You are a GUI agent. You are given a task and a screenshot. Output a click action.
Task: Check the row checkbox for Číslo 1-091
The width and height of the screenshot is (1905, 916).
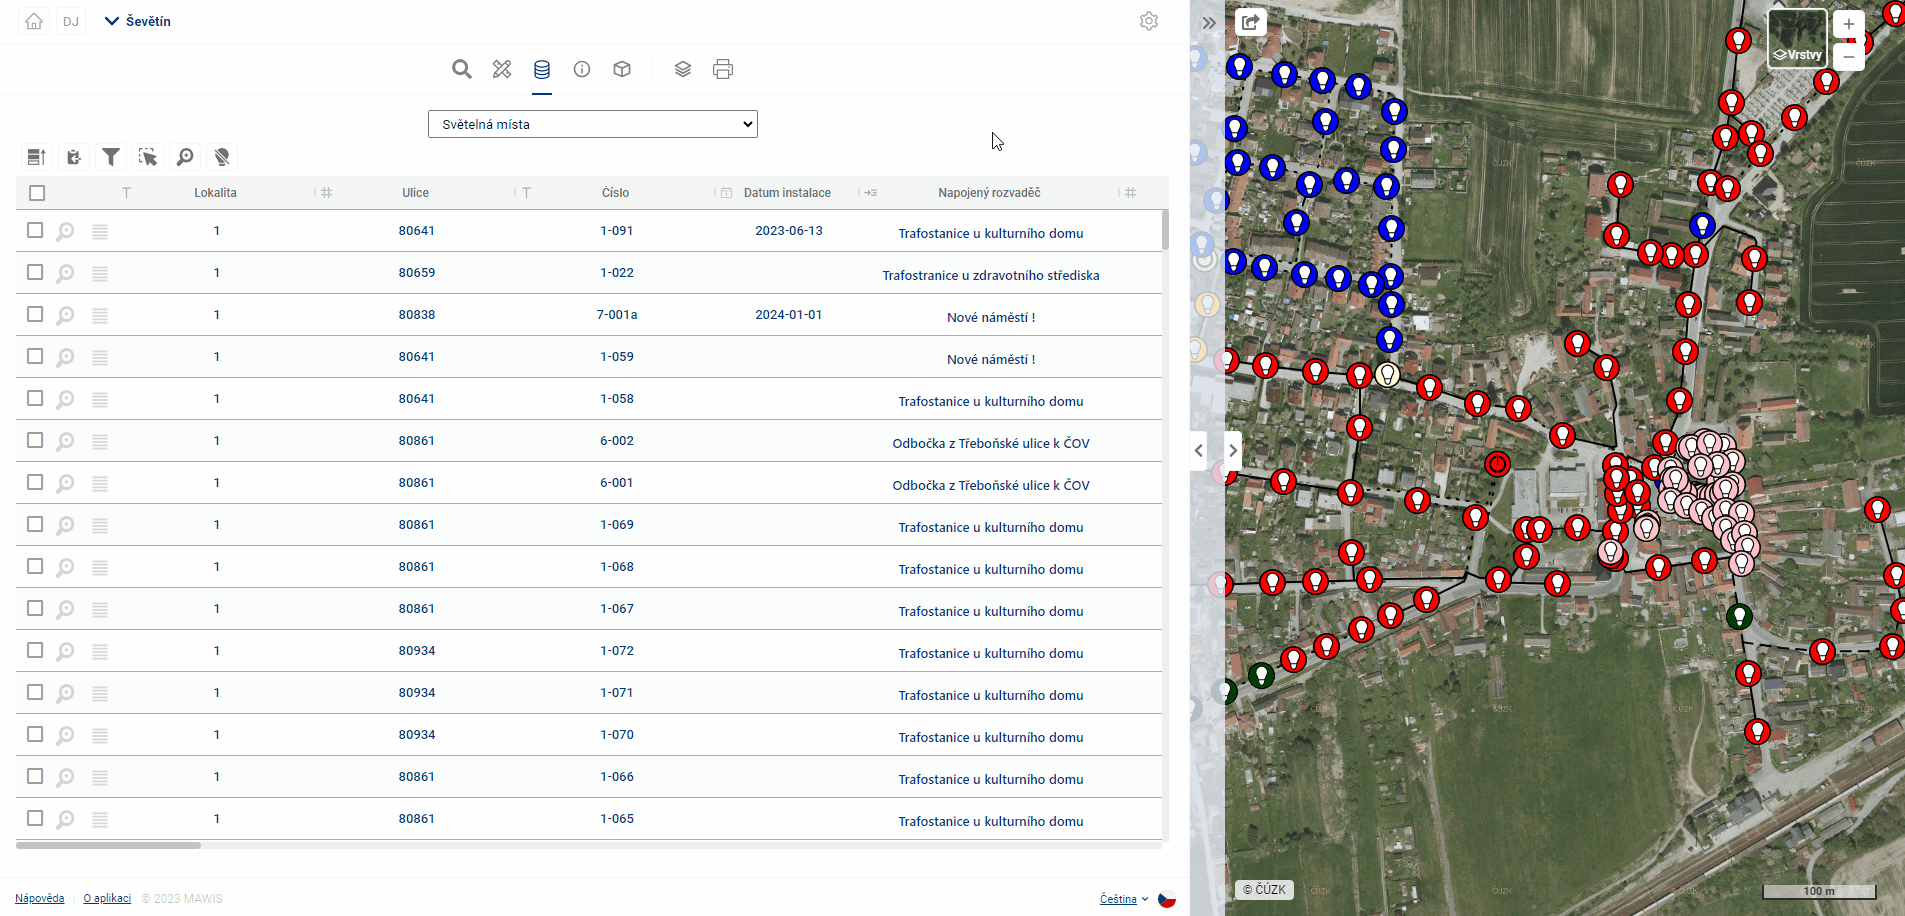[x=35, y=231]
